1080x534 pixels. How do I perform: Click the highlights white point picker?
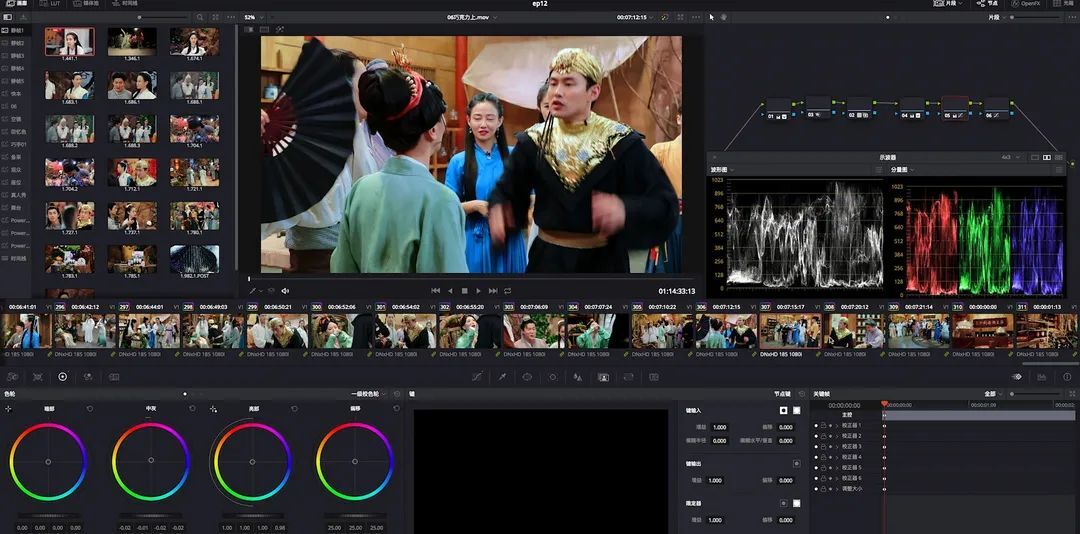click(x=213, y=409)
